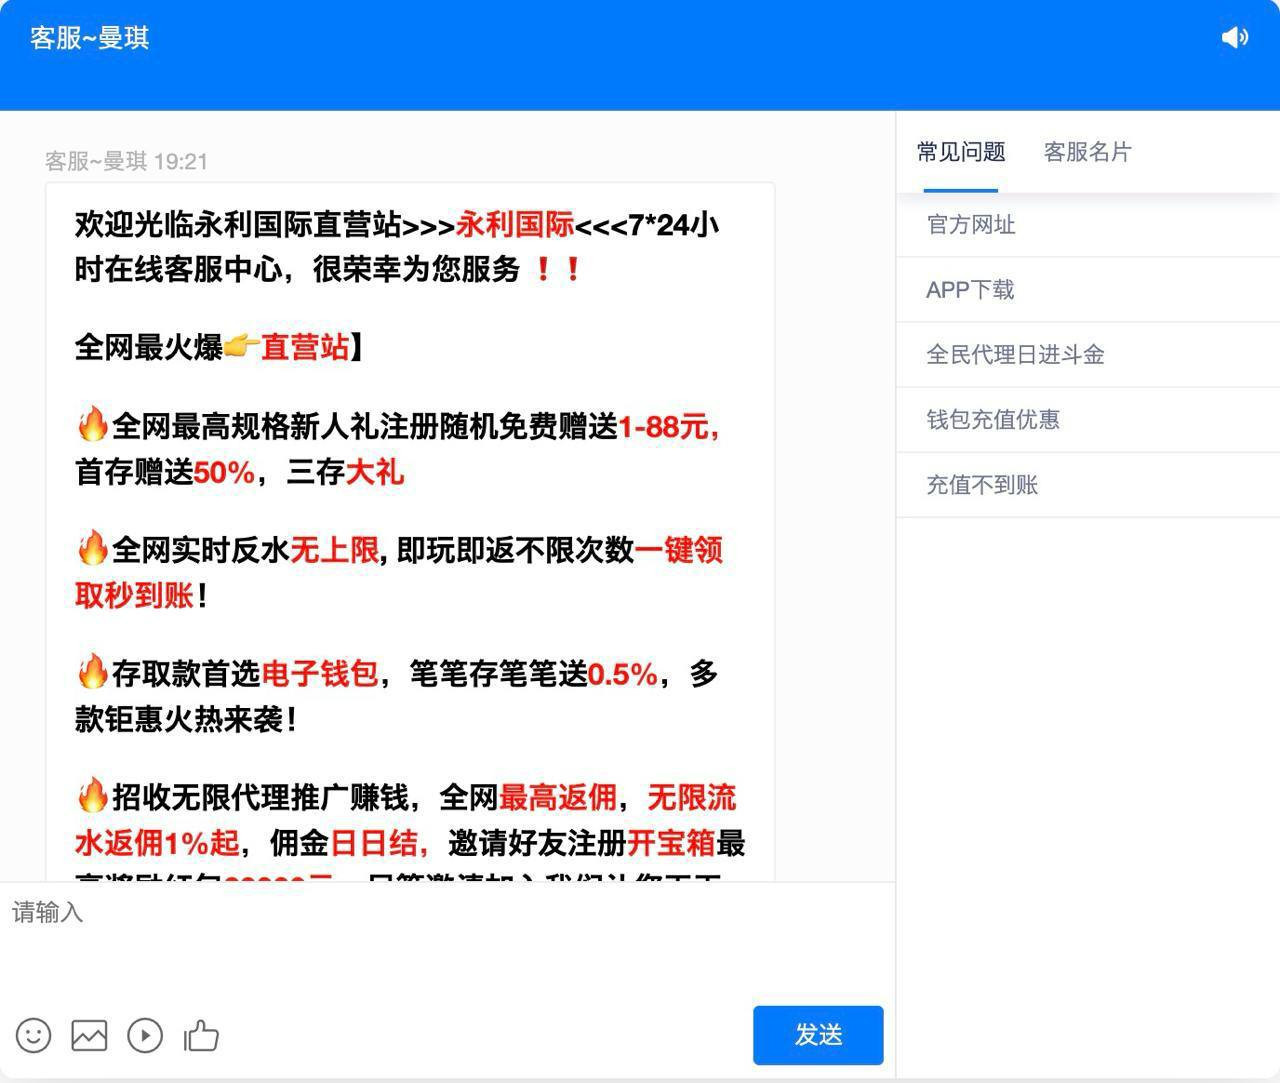Mute the chat notification sound
The height and width of the screenshot is (1083, 1280).
pos(1235,38)
